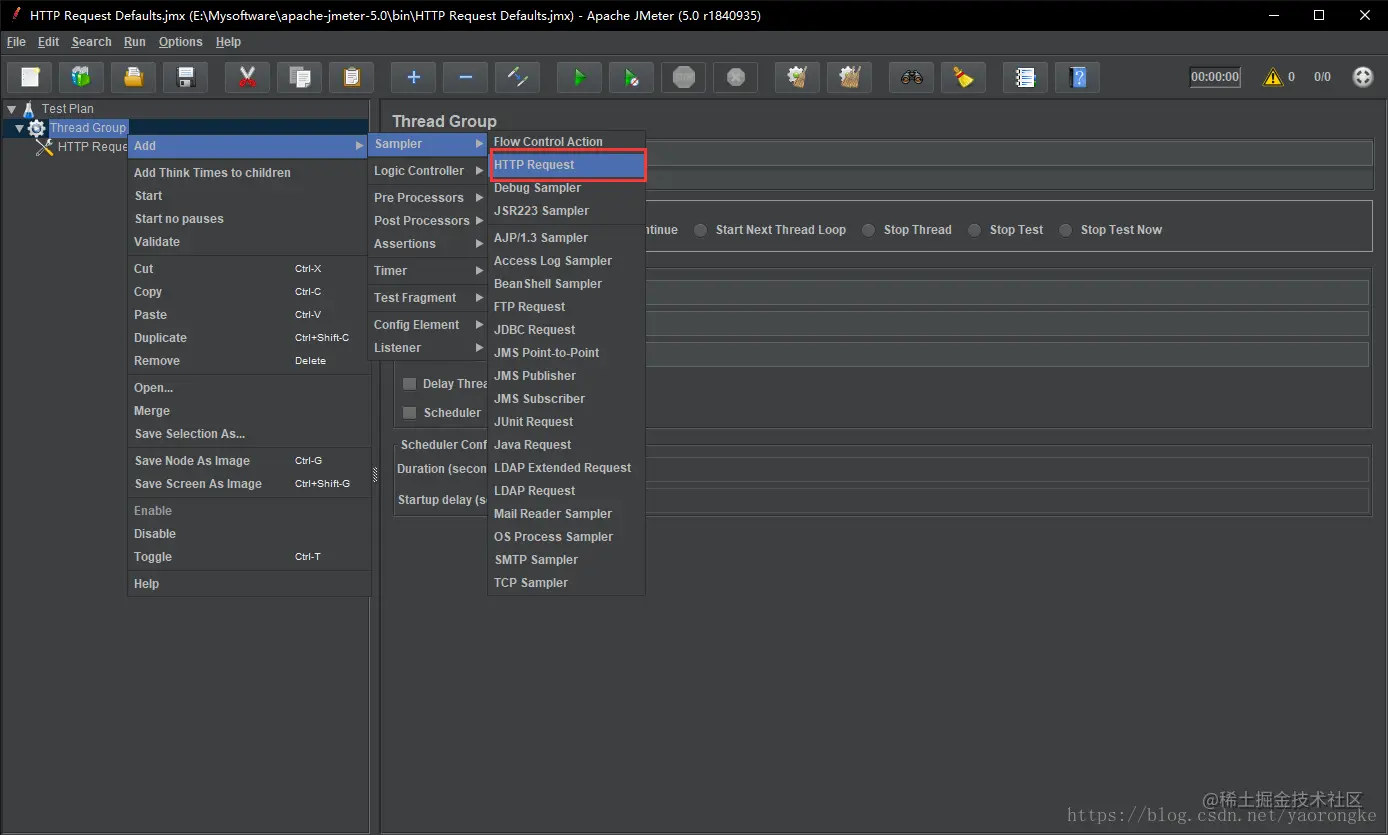Click the Clear broom toolbar icon
The width and height of the screenshot is (1388, 835).
point(797,77)
